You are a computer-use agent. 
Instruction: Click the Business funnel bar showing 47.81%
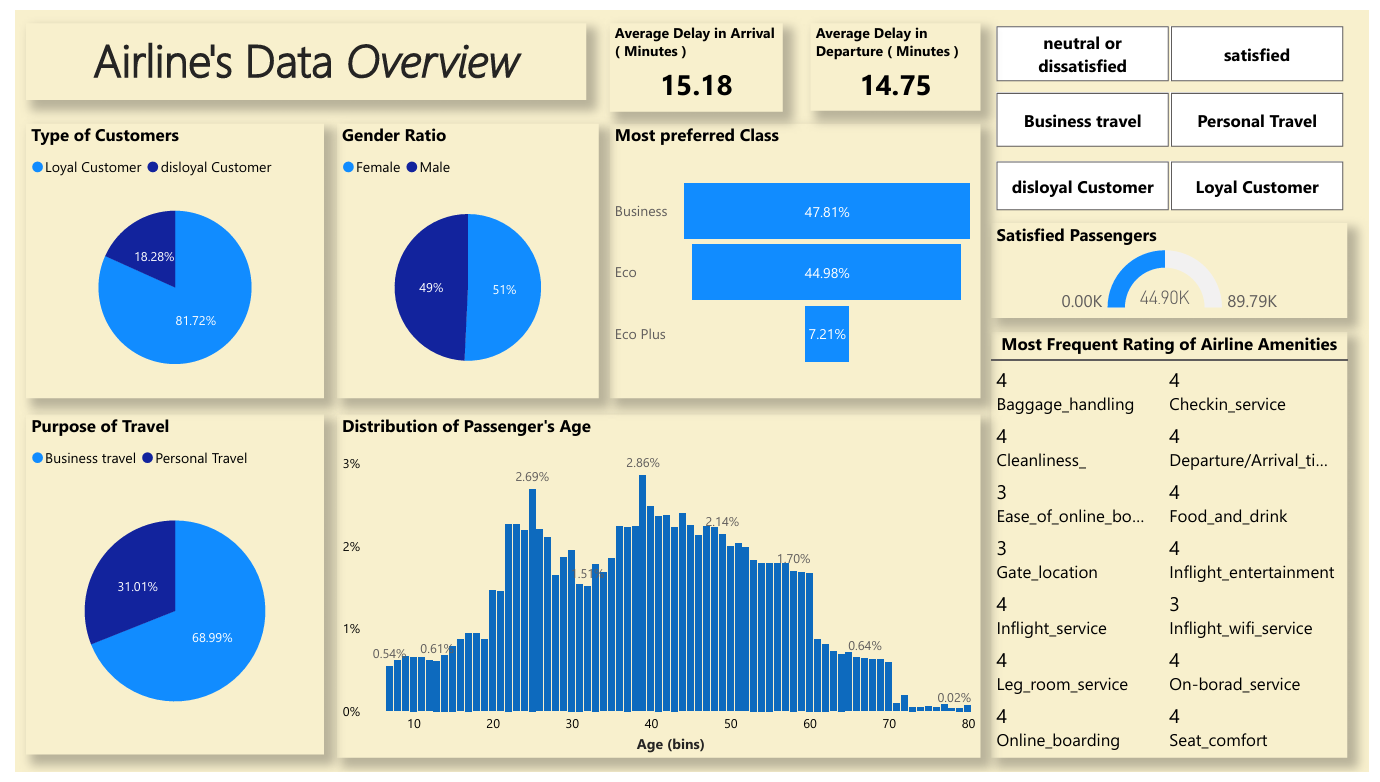[x=826, y=211]
